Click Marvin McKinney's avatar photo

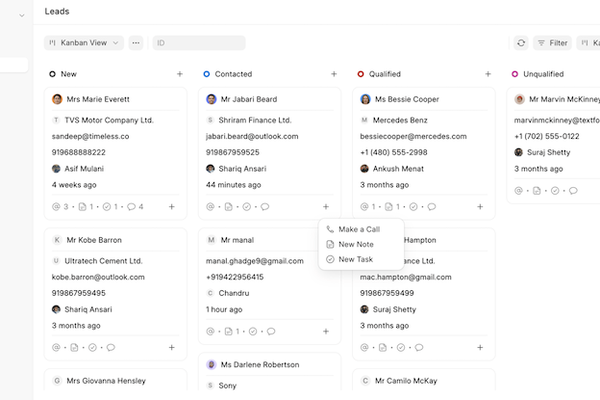519,99
